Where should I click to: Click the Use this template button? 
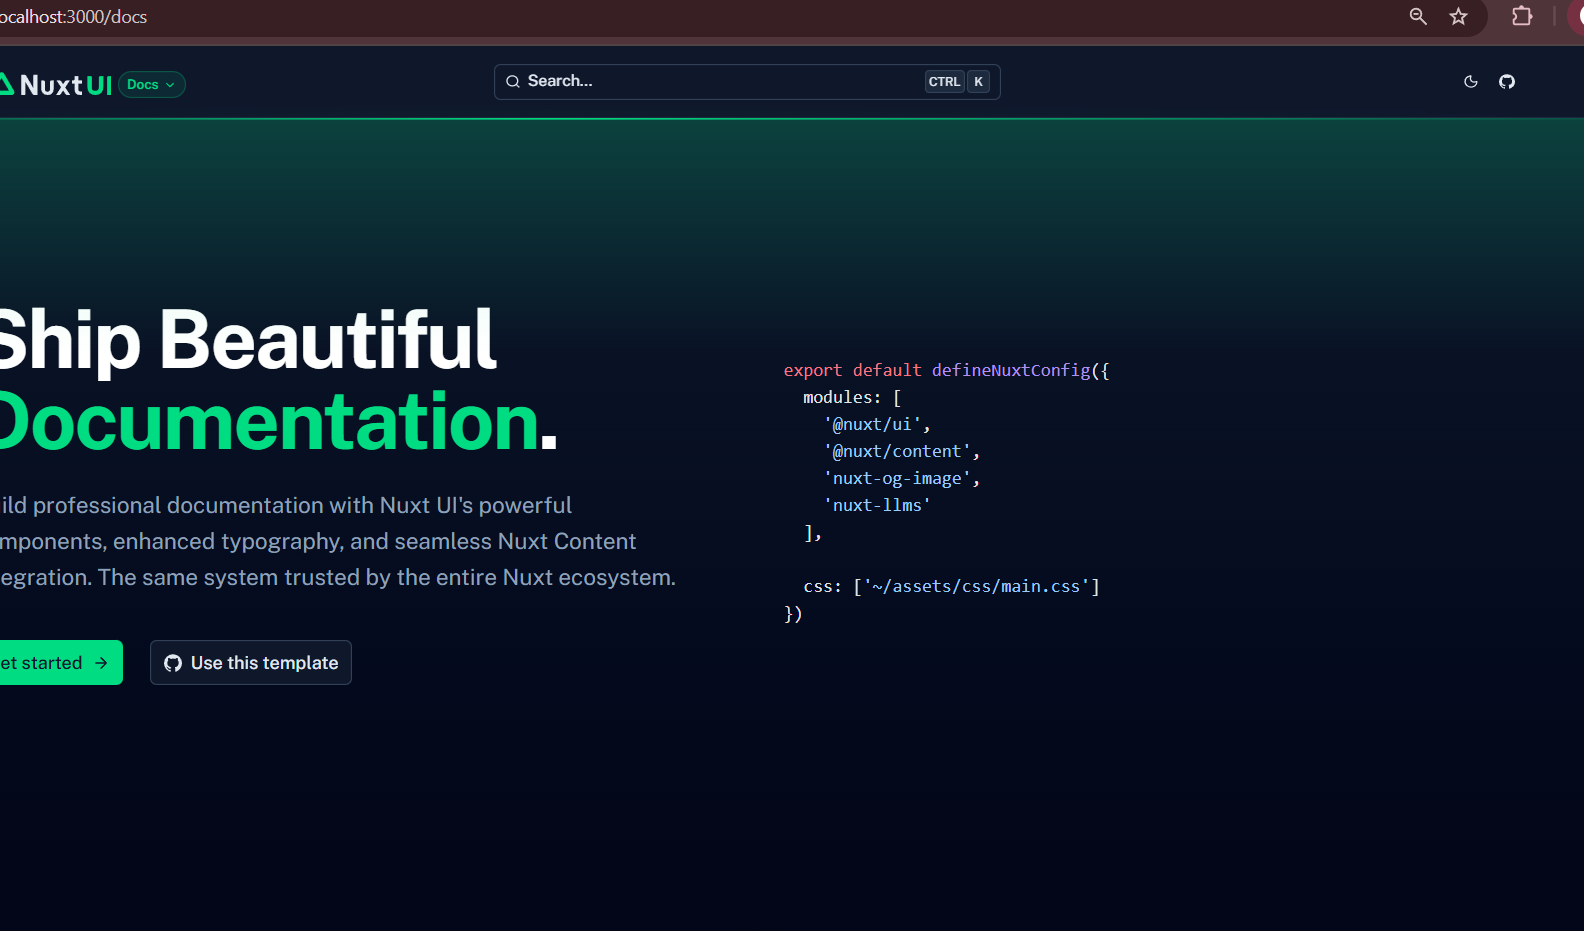(251, 663)
